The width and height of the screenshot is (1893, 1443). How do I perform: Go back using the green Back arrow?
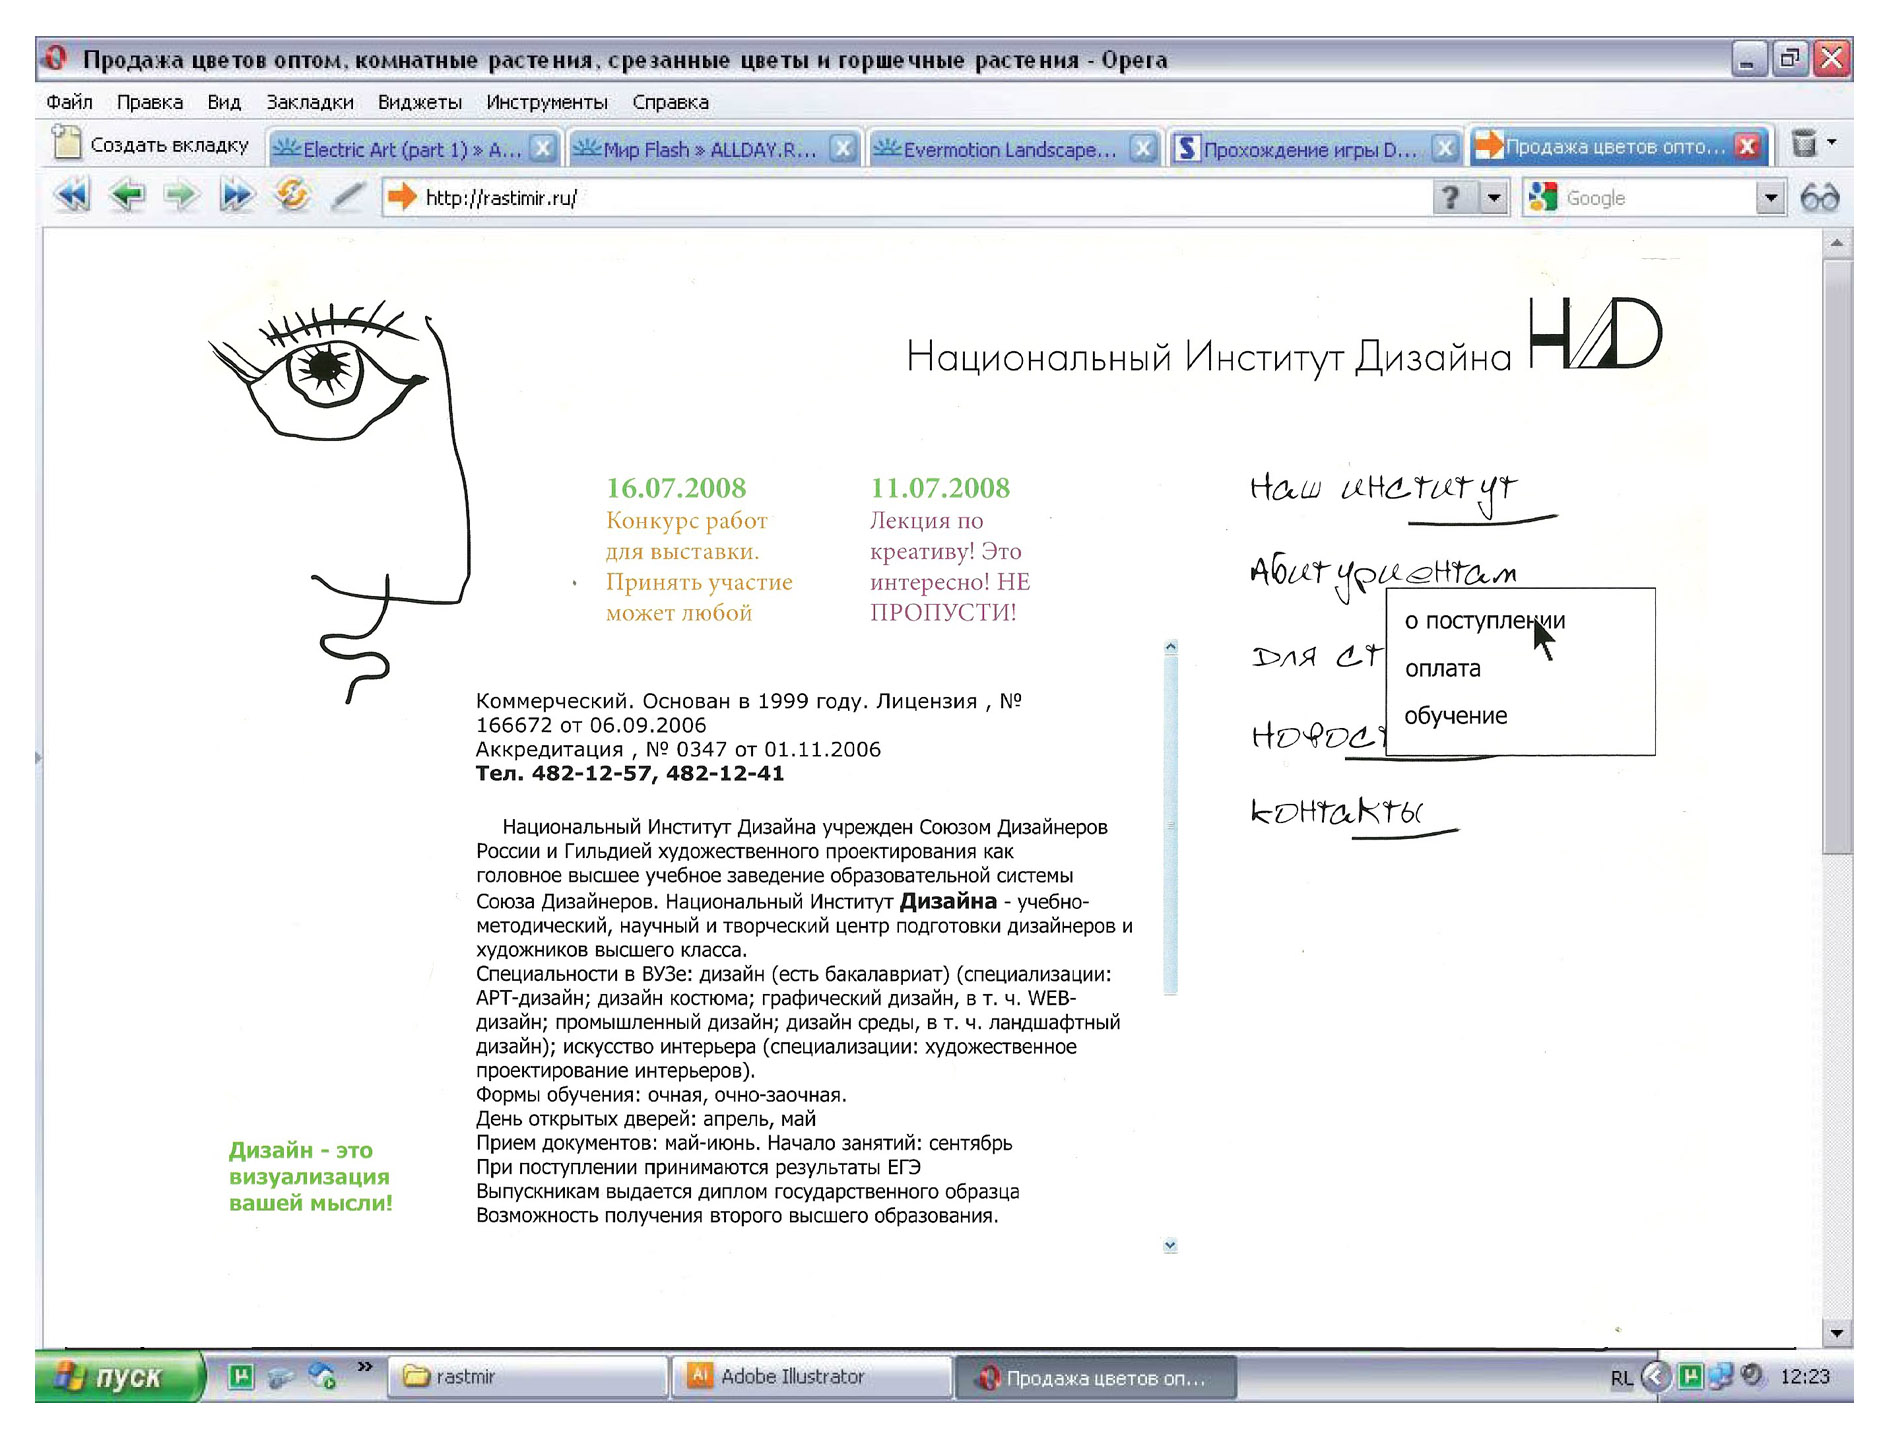click(127, 195)
